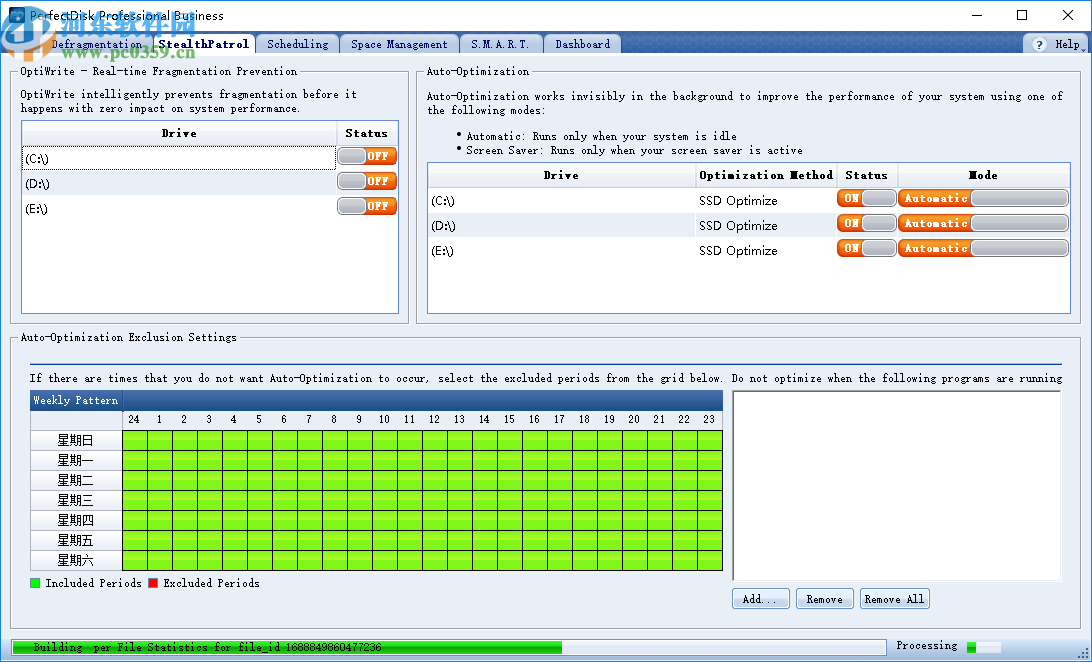1092x662 pixels.
Task: Select the S.M.A.R.T. tab
Action: point(501,43)
